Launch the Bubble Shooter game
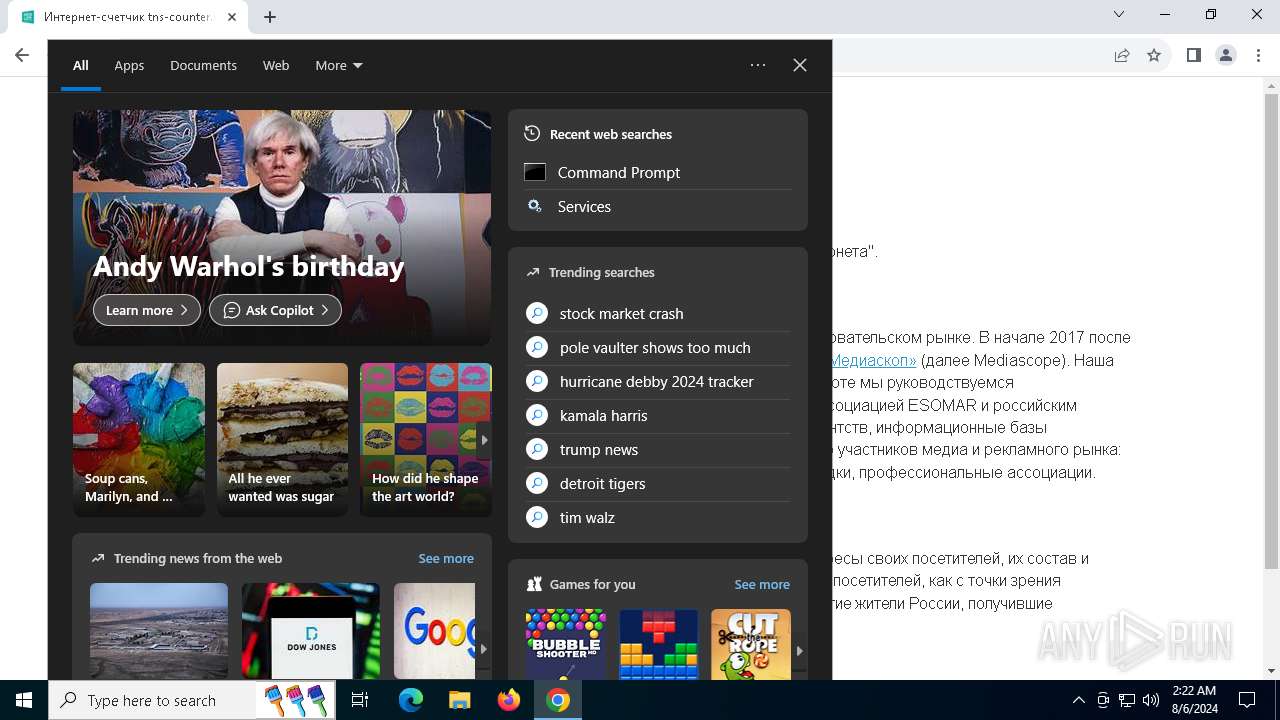The image size is (1280, 720). point(566,645)
